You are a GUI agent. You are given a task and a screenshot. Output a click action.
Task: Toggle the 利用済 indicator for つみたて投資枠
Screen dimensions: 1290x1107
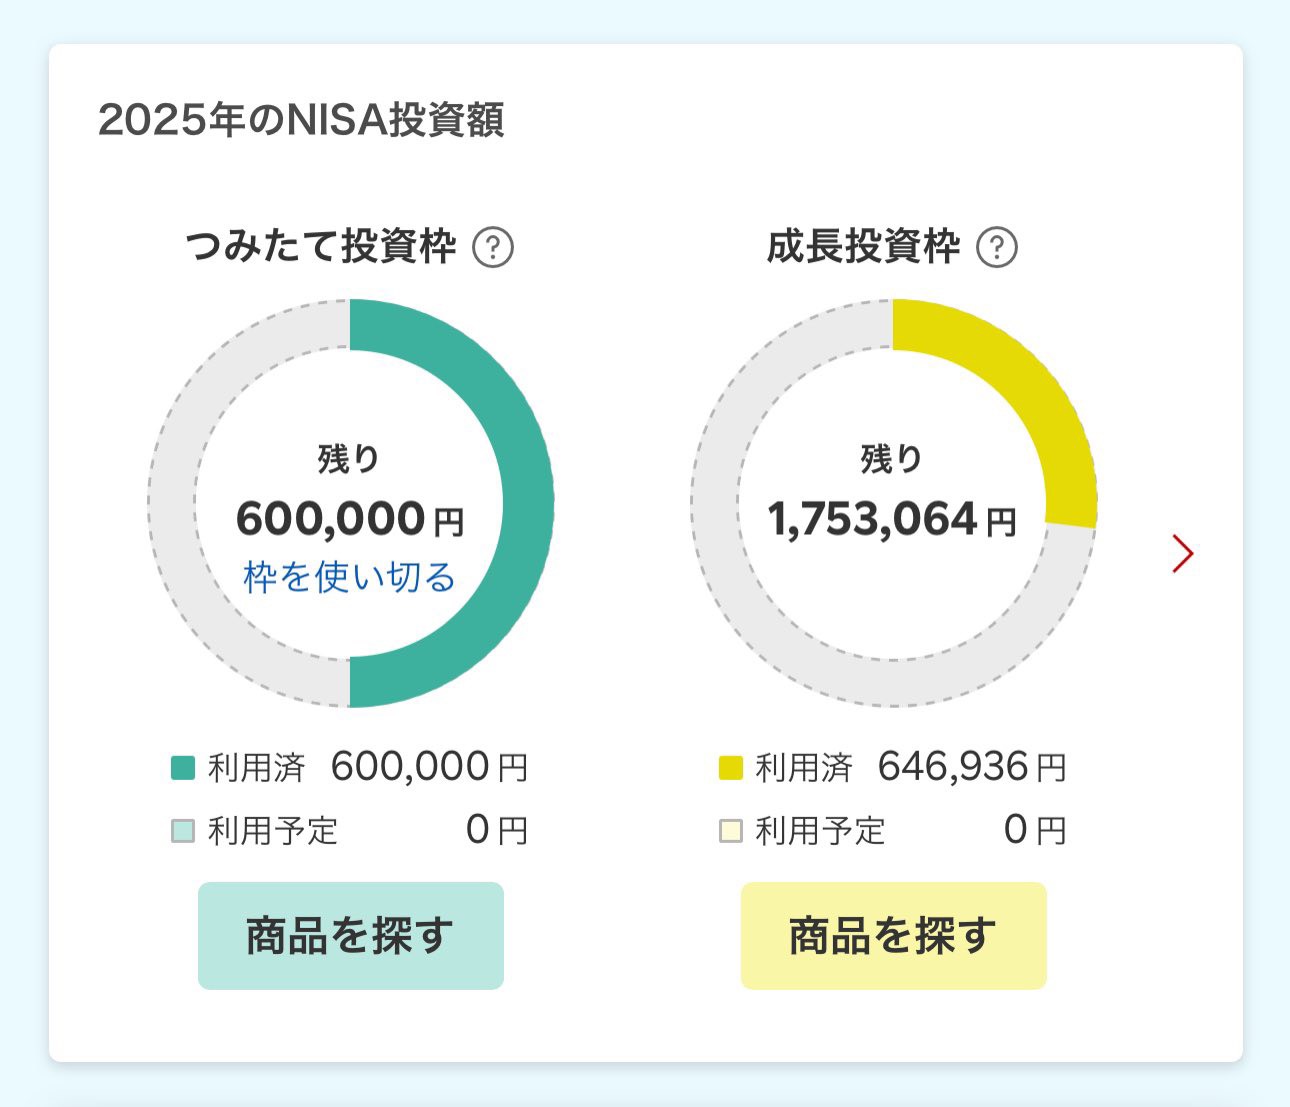[x=184, y=766]
